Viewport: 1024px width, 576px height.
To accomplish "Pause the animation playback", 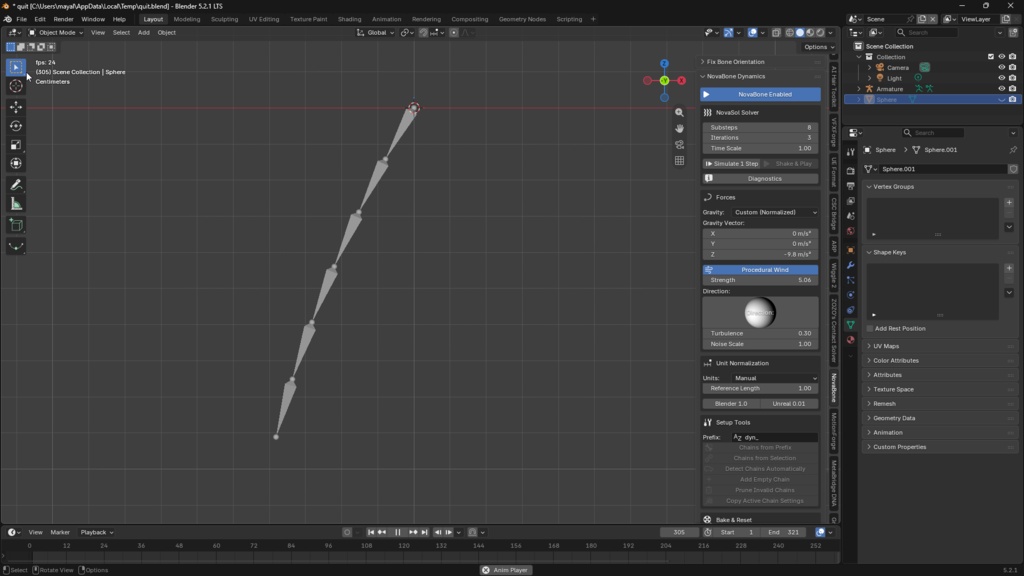I will point(397,532).
